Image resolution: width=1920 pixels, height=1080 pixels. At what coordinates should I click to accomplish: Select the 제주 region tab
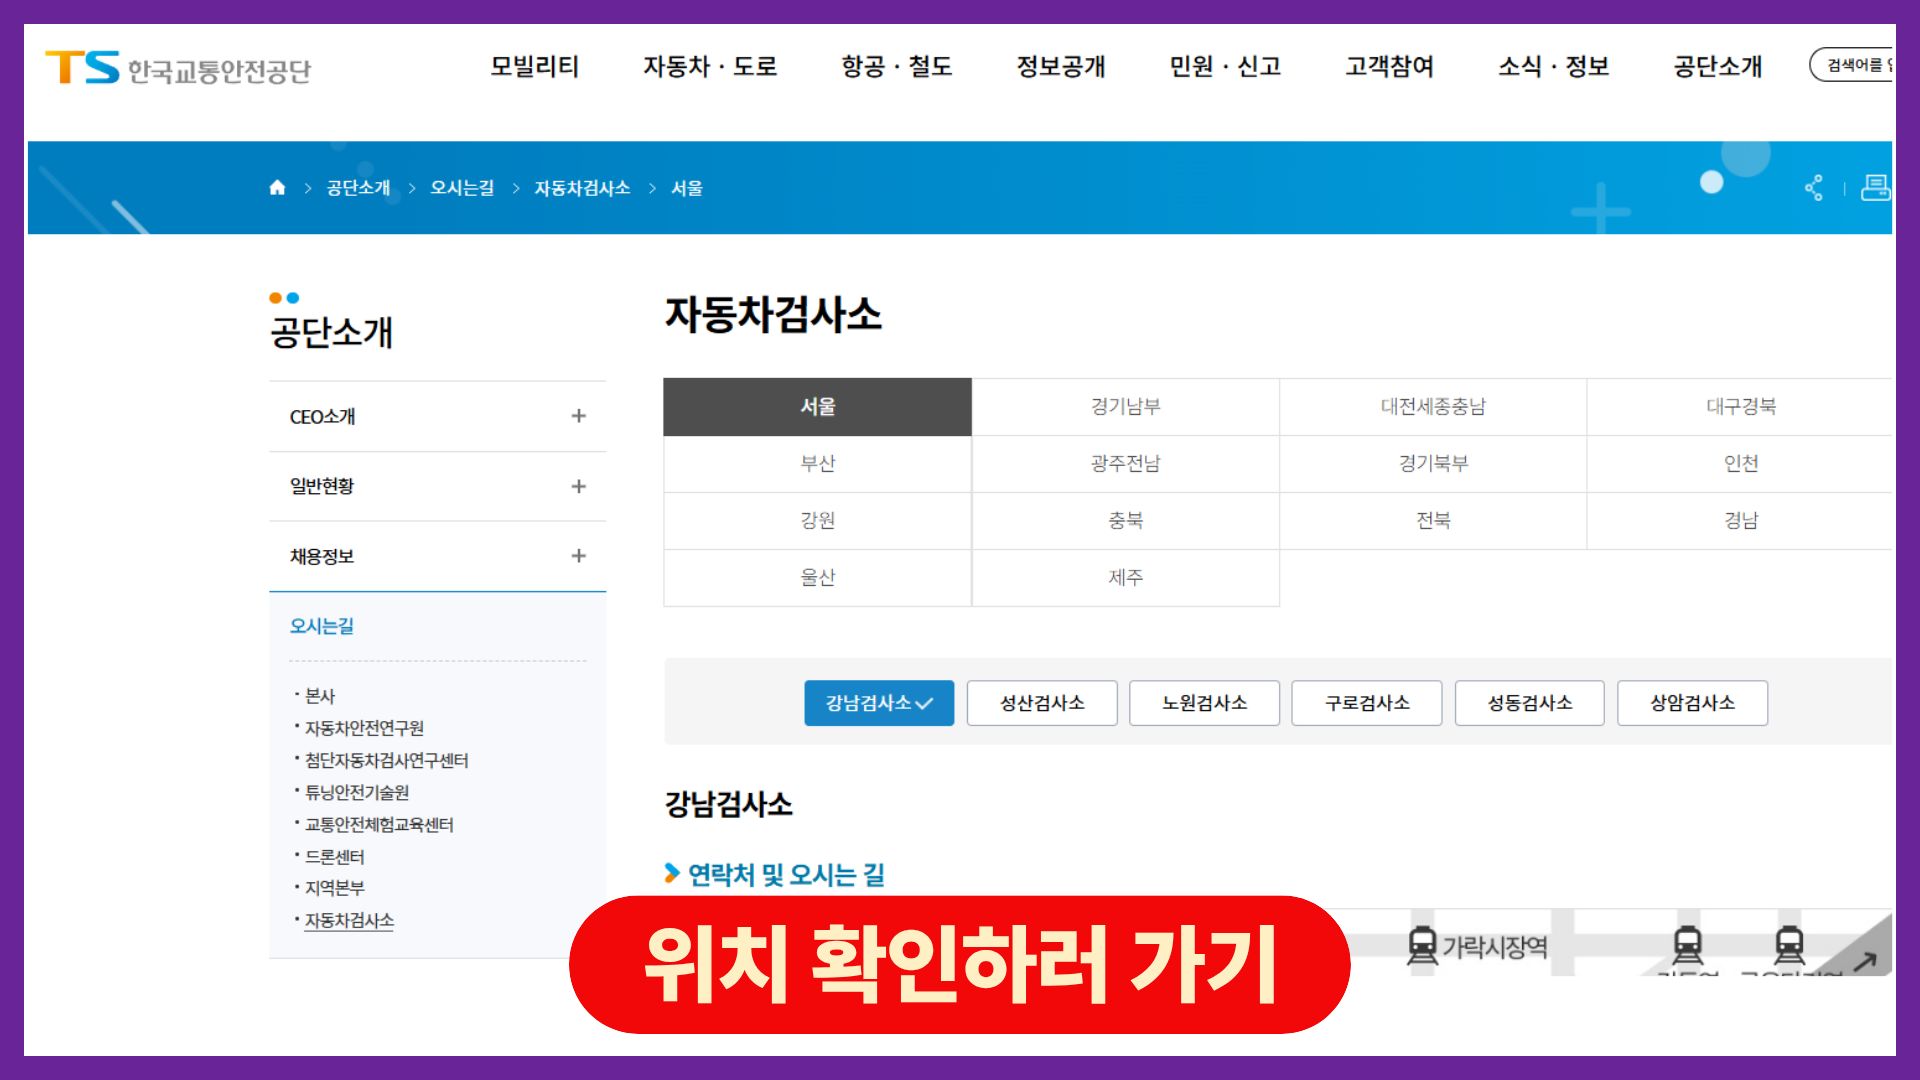pyautogui.click(x=1125, y=578)
